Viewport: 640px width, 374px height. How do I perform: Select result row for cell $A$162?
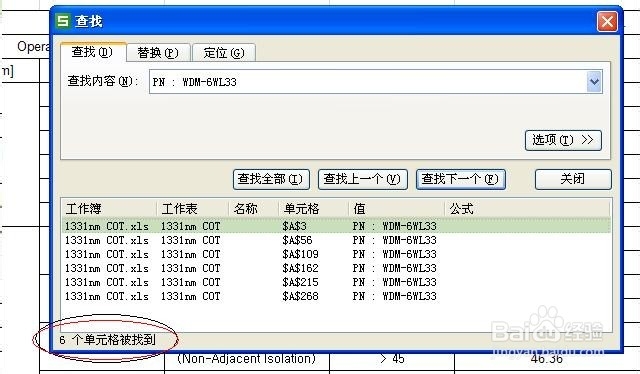point(336,268)
